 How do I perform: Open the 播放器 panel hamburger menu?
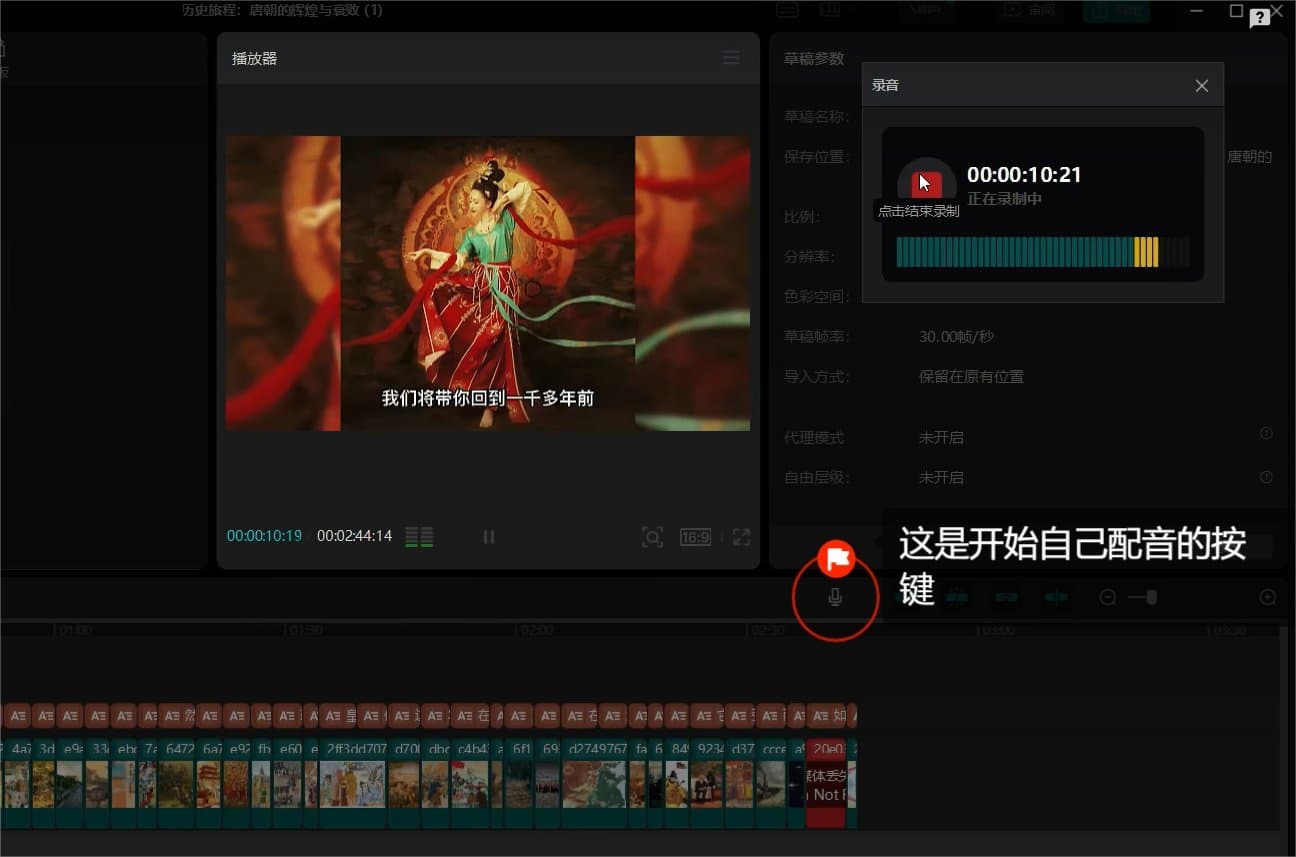[731, 58]
